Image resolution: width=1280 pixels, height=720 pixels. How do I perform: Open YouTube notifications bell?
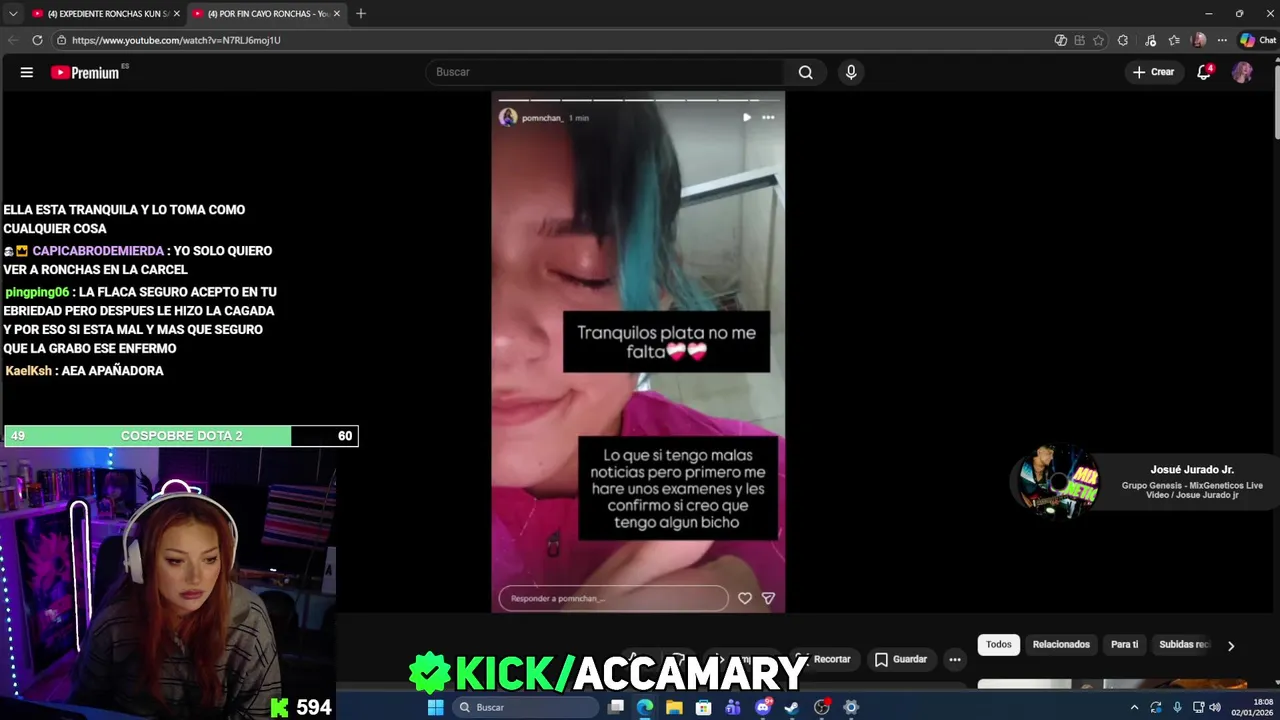click(1205, 72)
